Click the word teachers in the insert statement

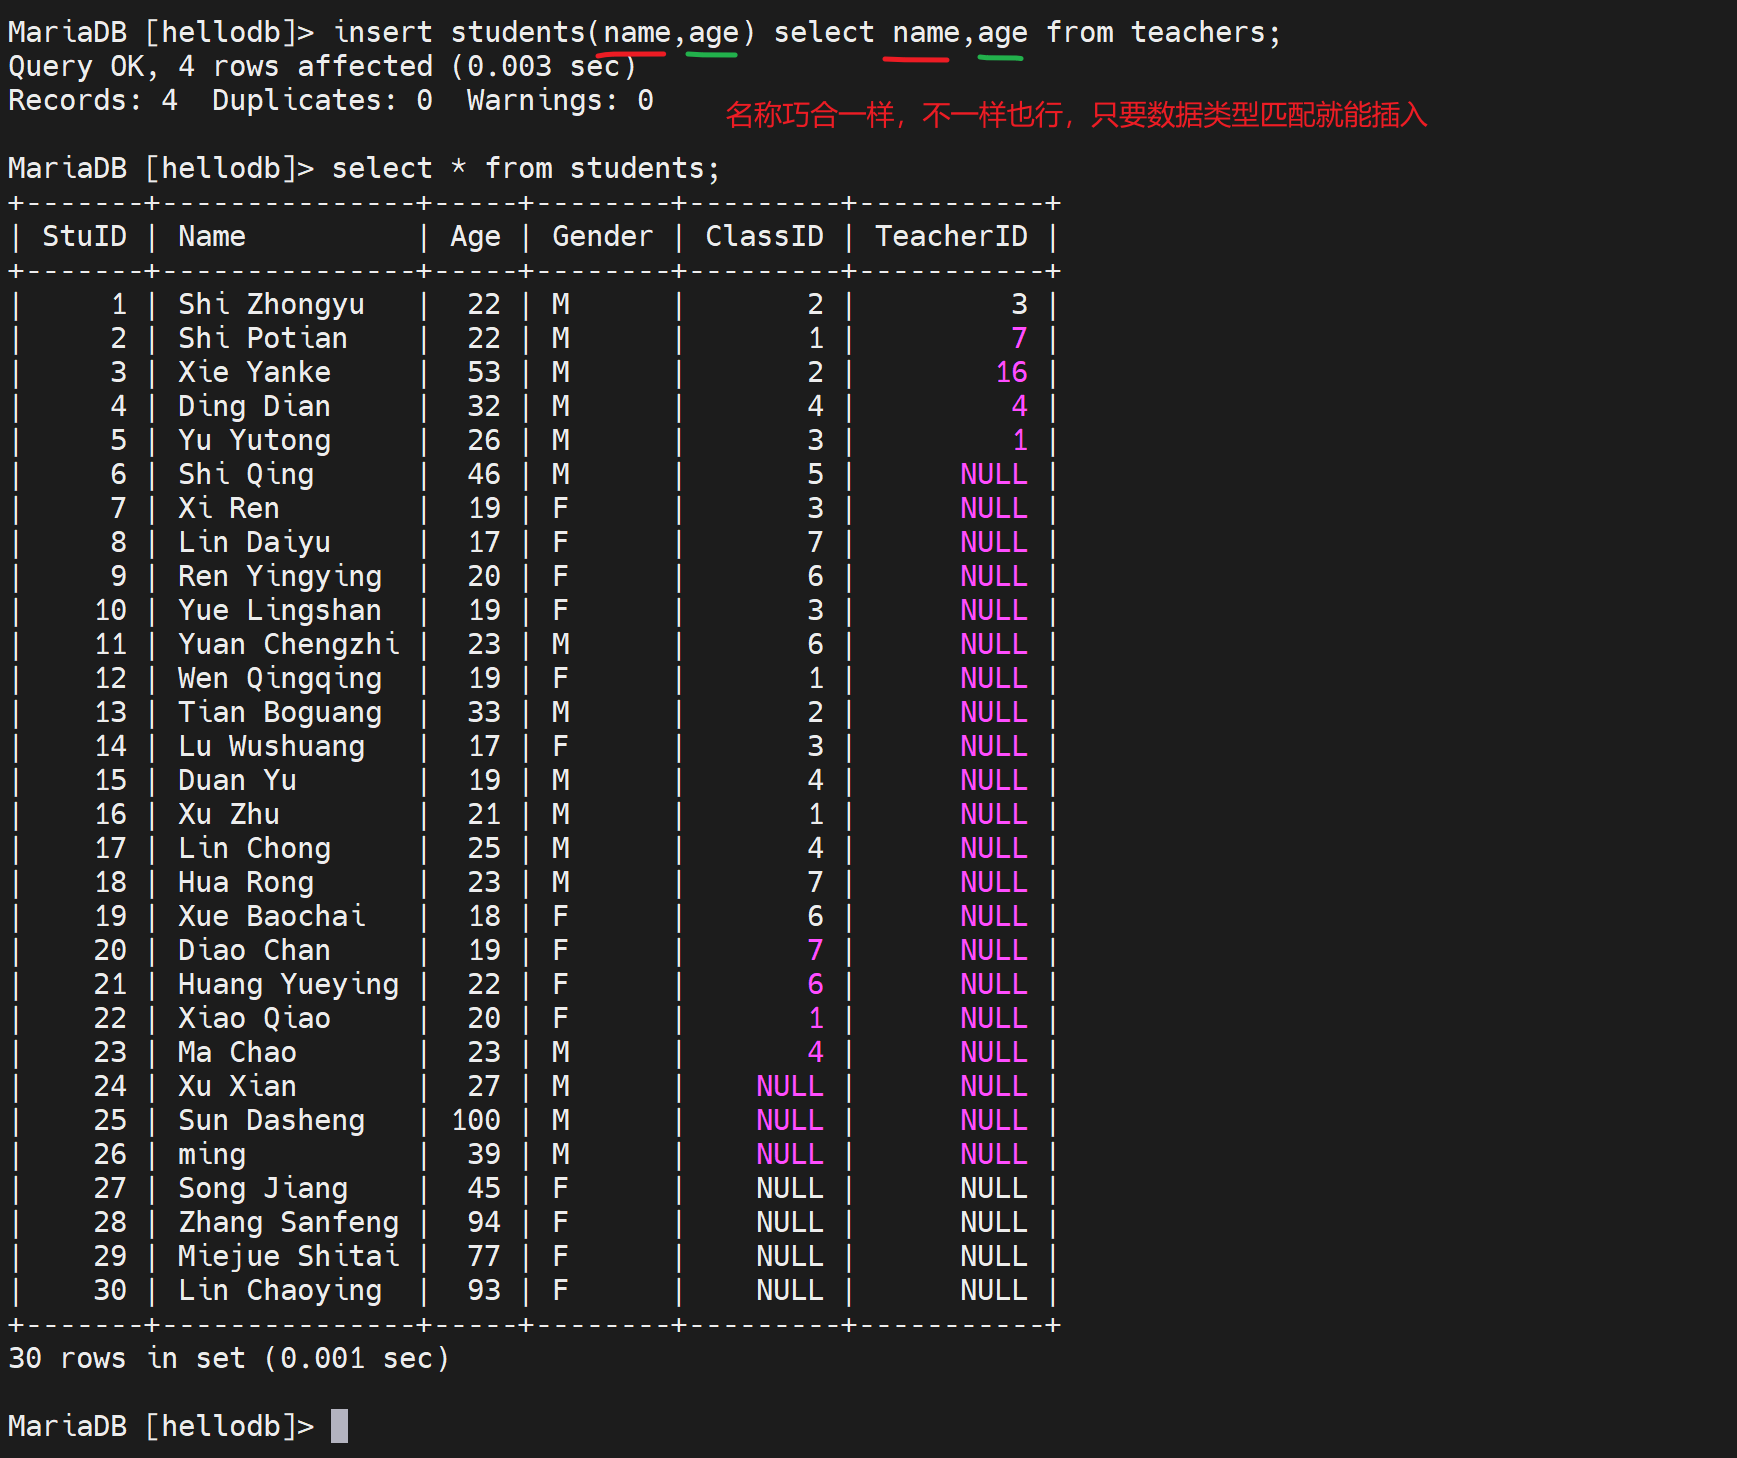pyautogui.click(x=1198, y=32)
